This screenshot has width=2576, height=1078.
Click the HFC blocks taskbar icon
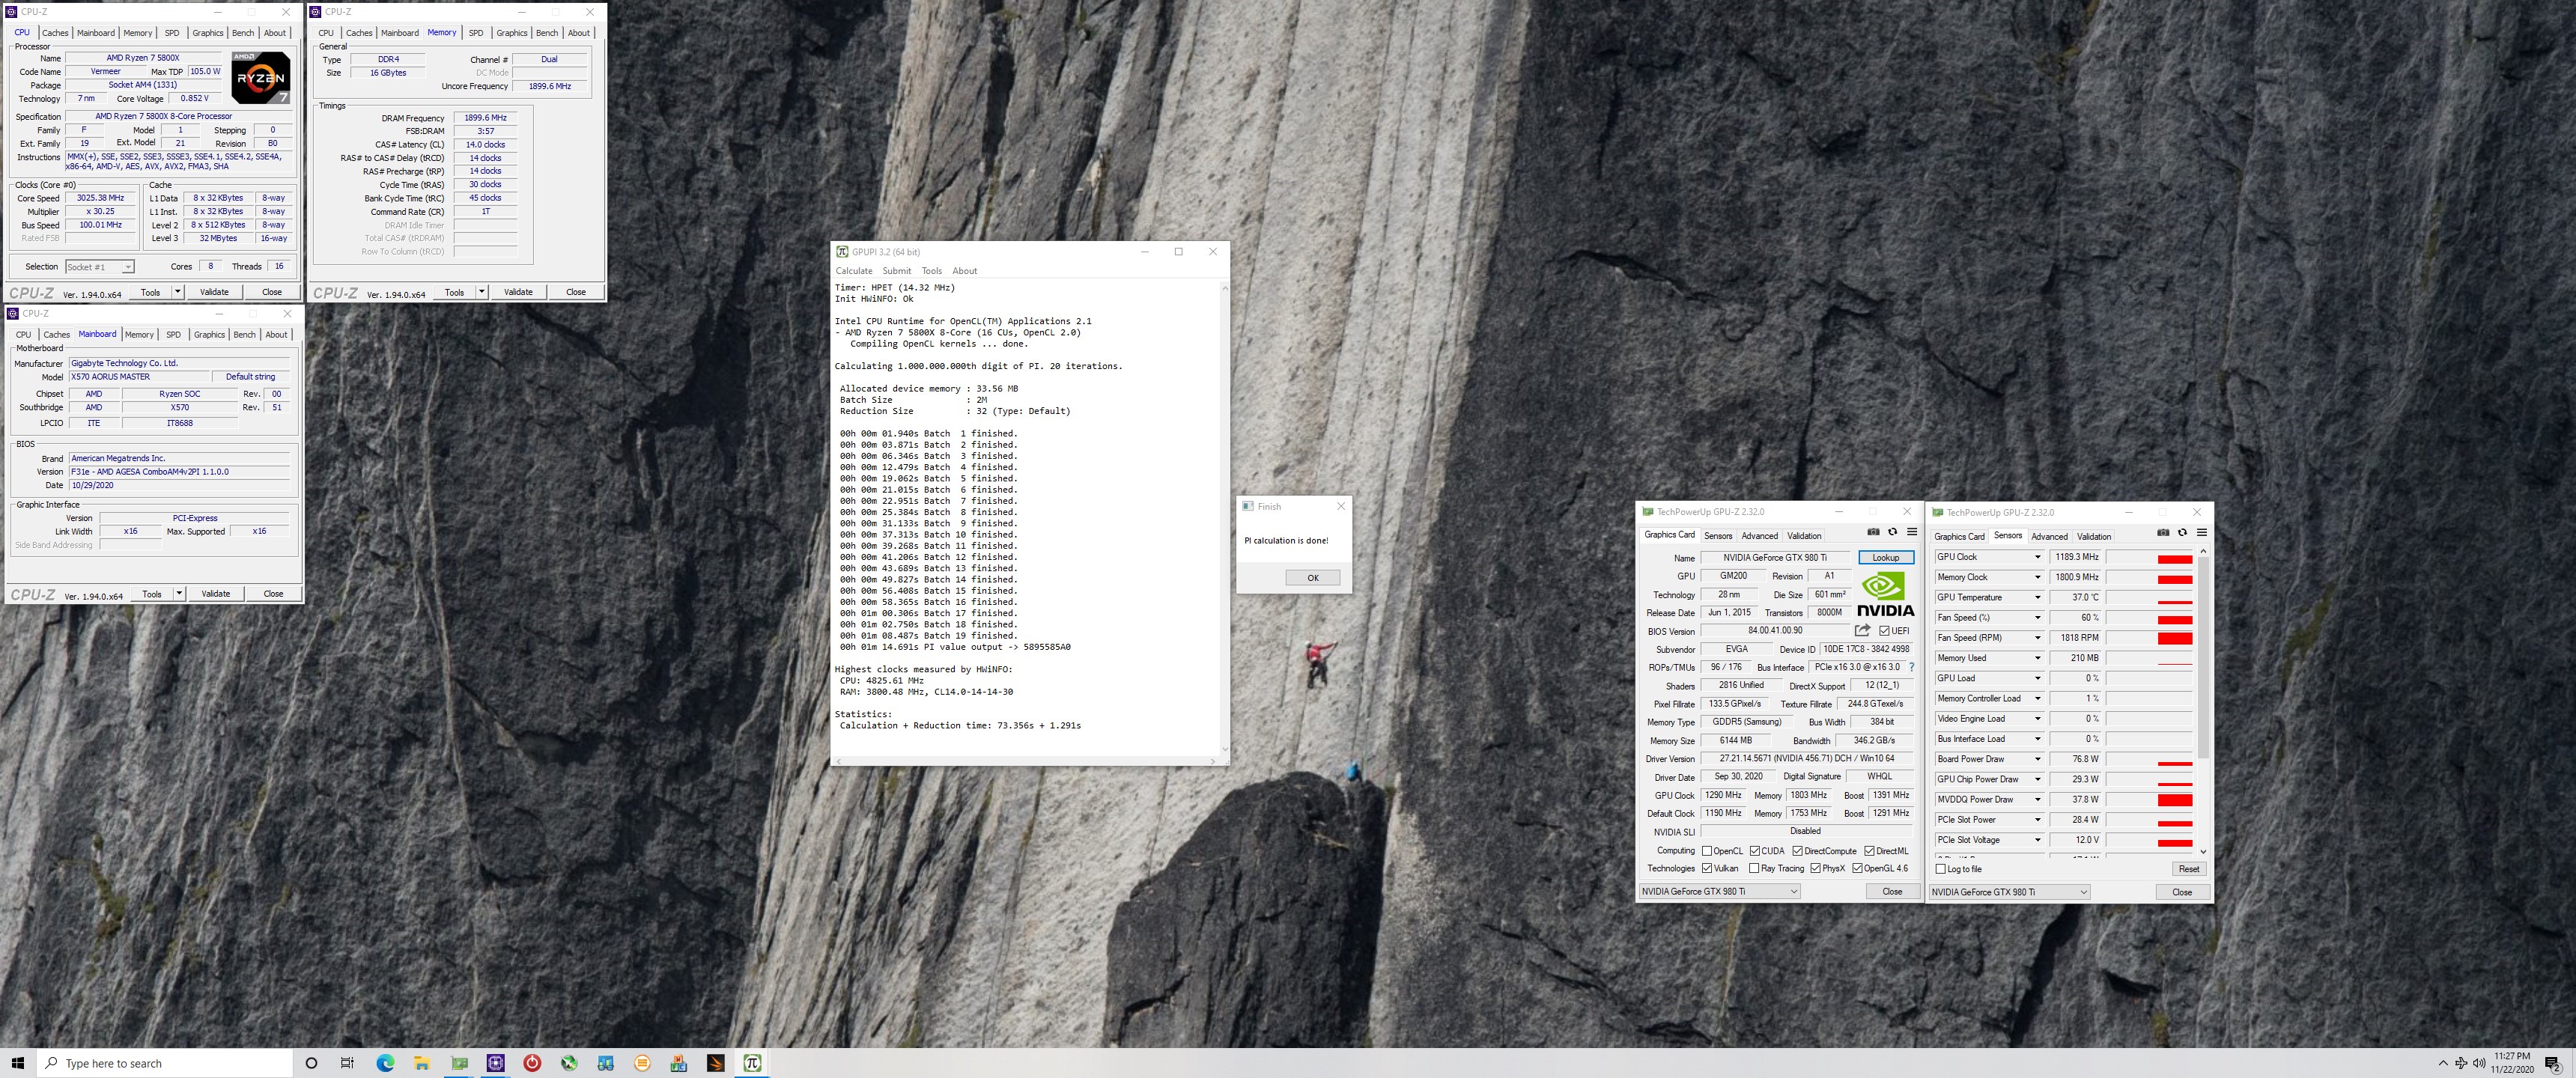coord(679,1063)
